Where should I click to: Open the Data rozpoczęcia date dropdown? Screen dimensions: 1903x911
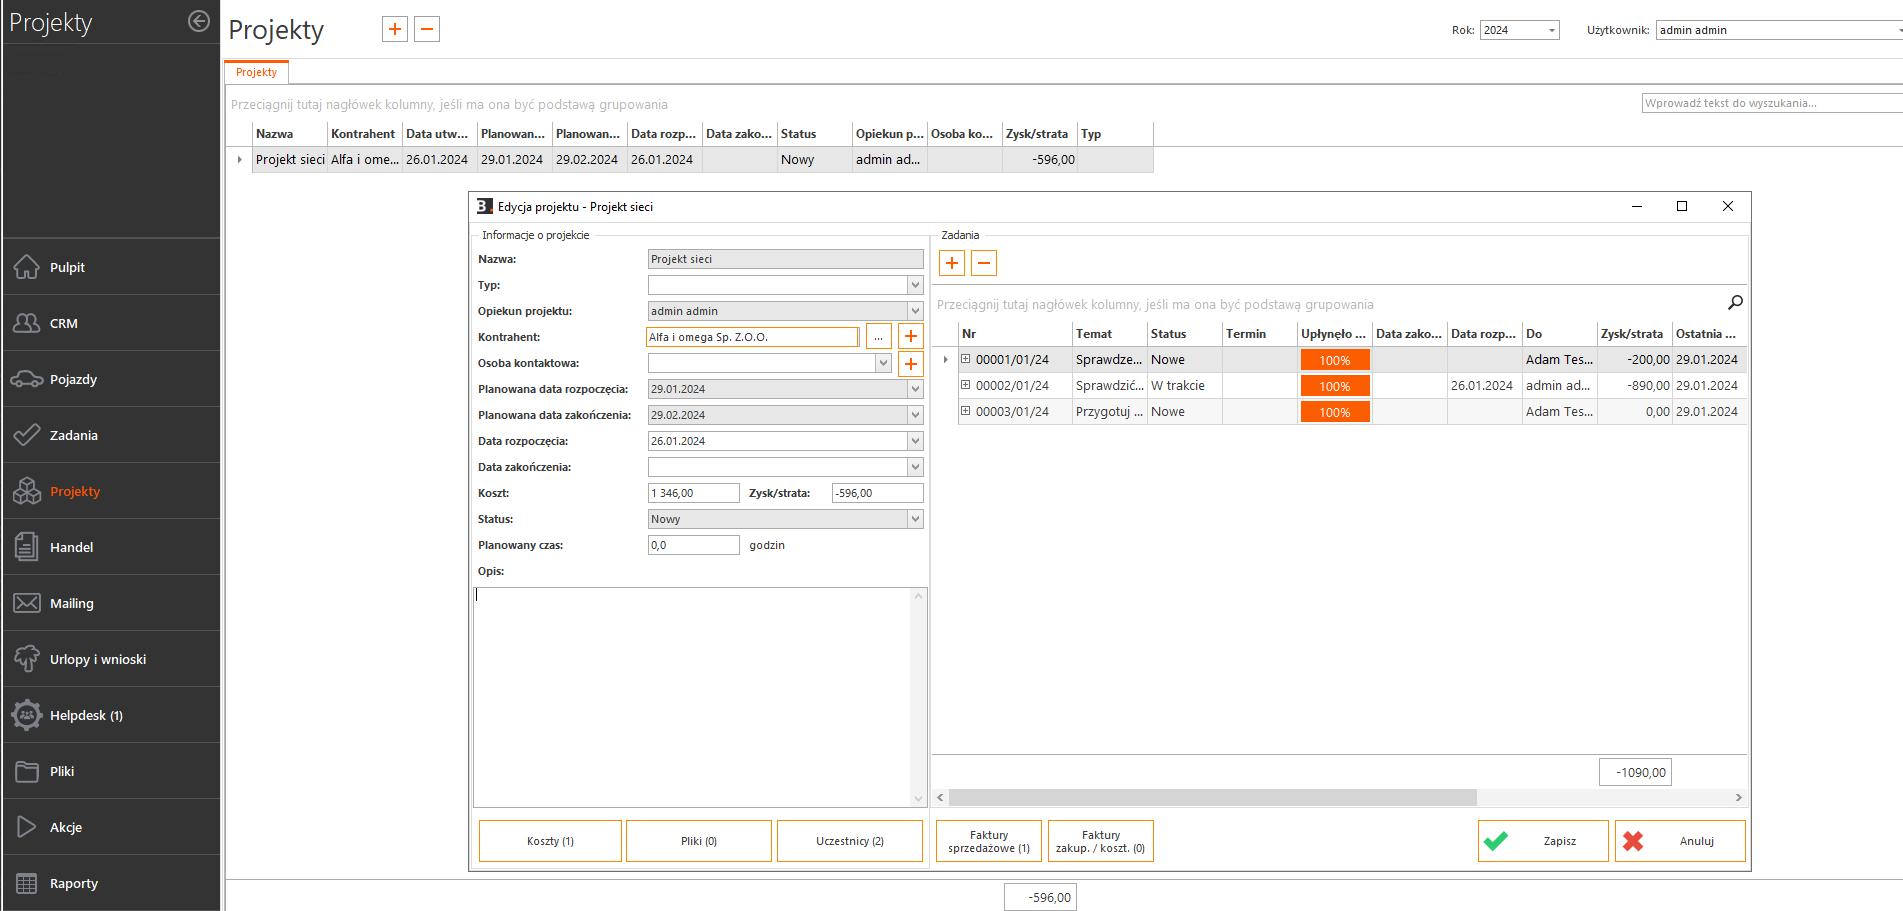tap(915, 441)
